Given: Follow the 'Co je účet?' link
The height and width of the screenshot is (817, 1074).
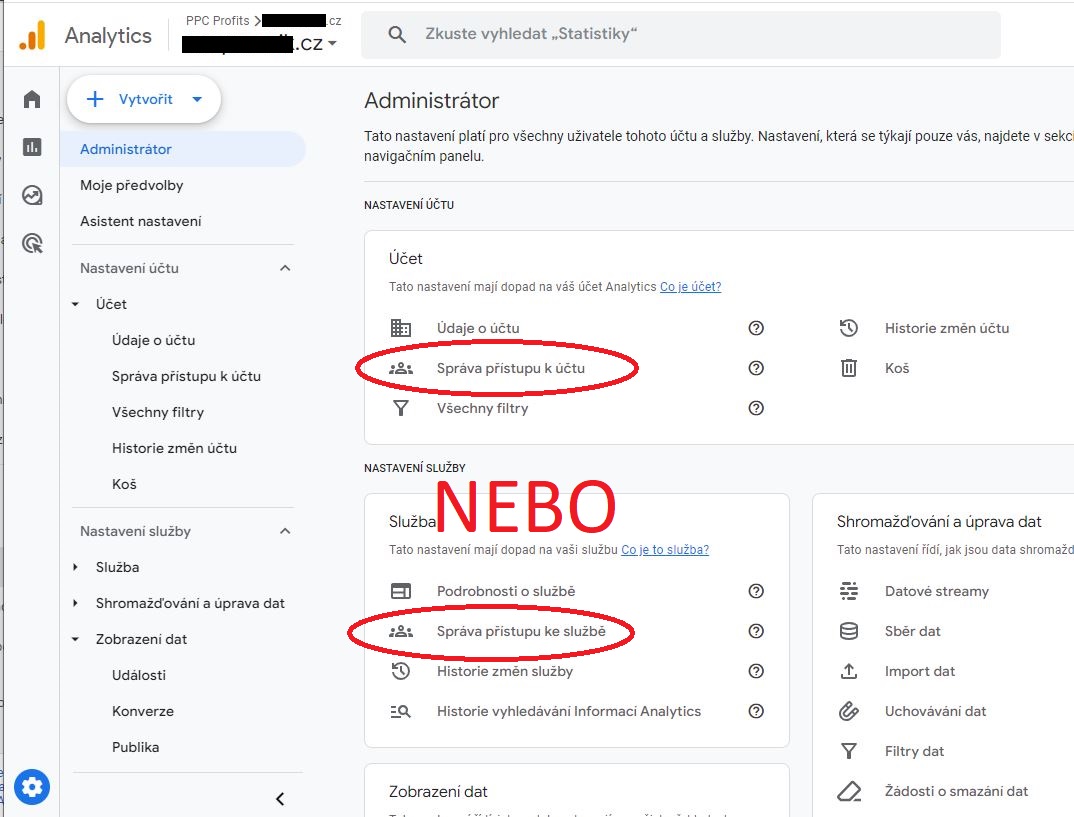Looking at the screenshot, I should [x=690, y=287].
